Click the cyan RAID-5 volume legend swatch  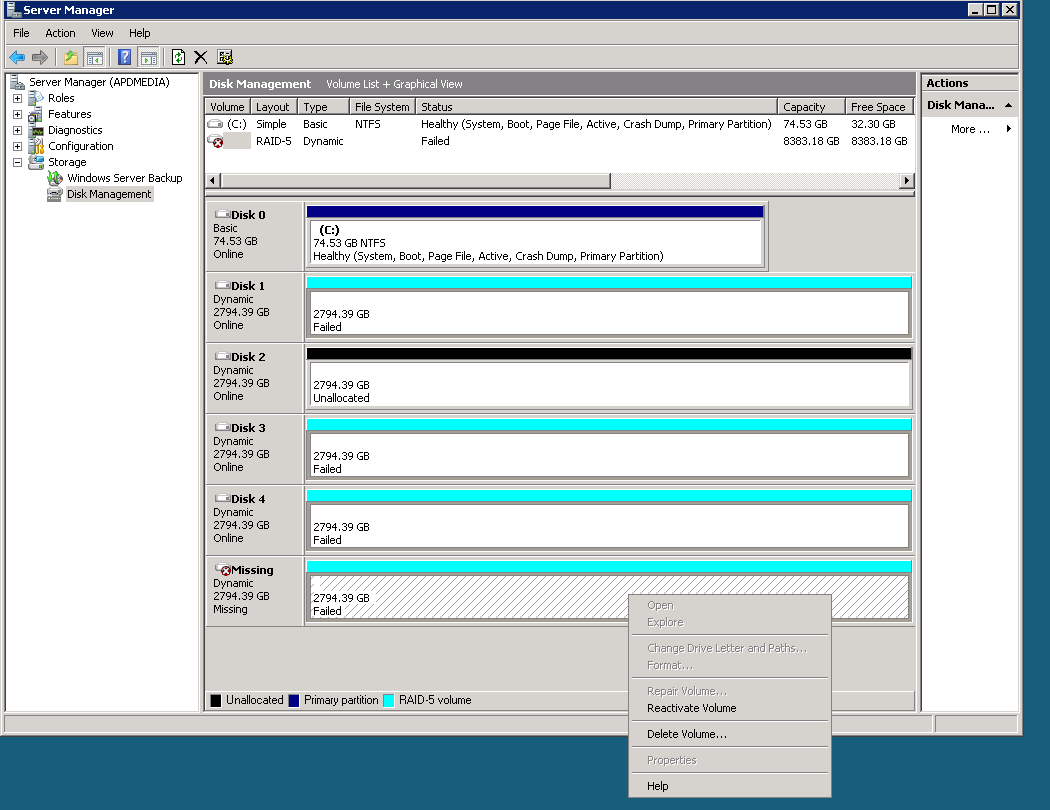[388, 701]
